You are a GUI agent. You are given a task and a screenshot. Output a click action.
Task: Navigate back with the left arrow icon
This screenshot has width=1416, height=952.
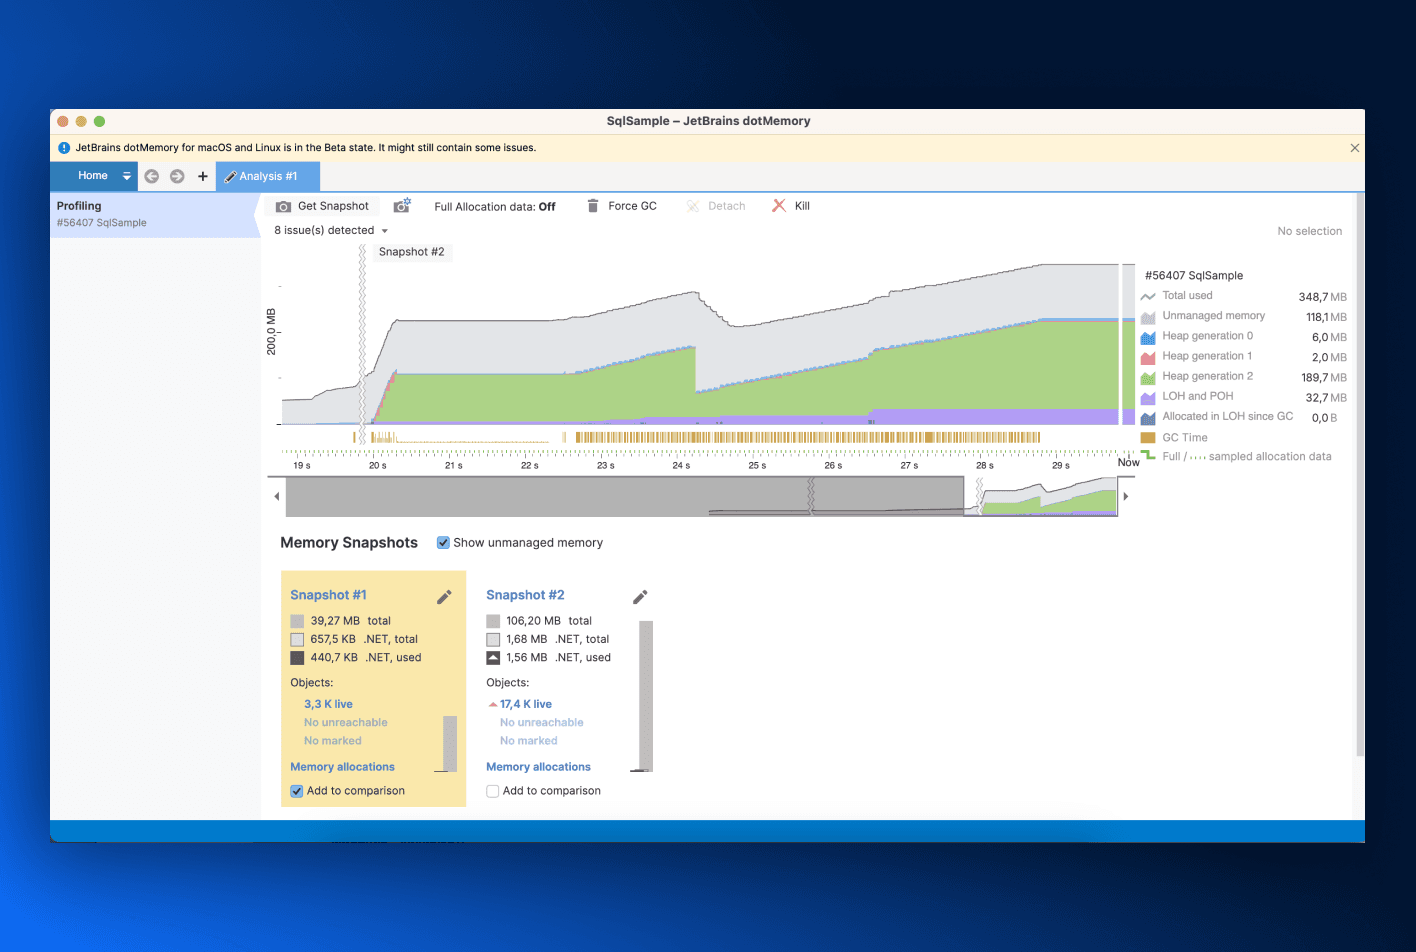click(152, 176)
